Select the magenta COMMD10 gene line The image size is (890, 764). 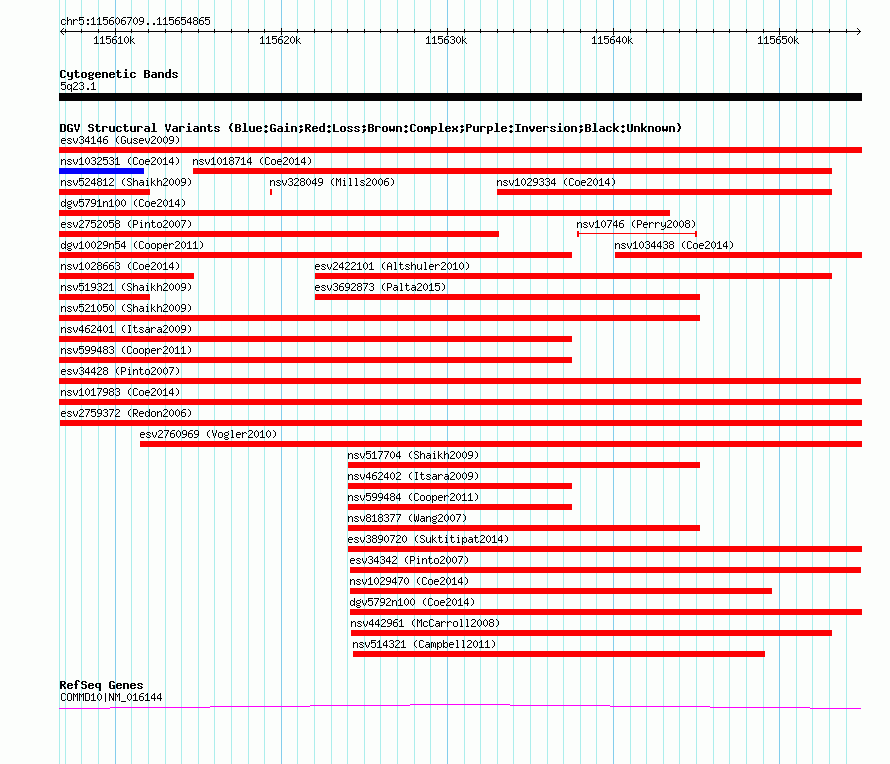pyautogui.click(x=460, y=706)
